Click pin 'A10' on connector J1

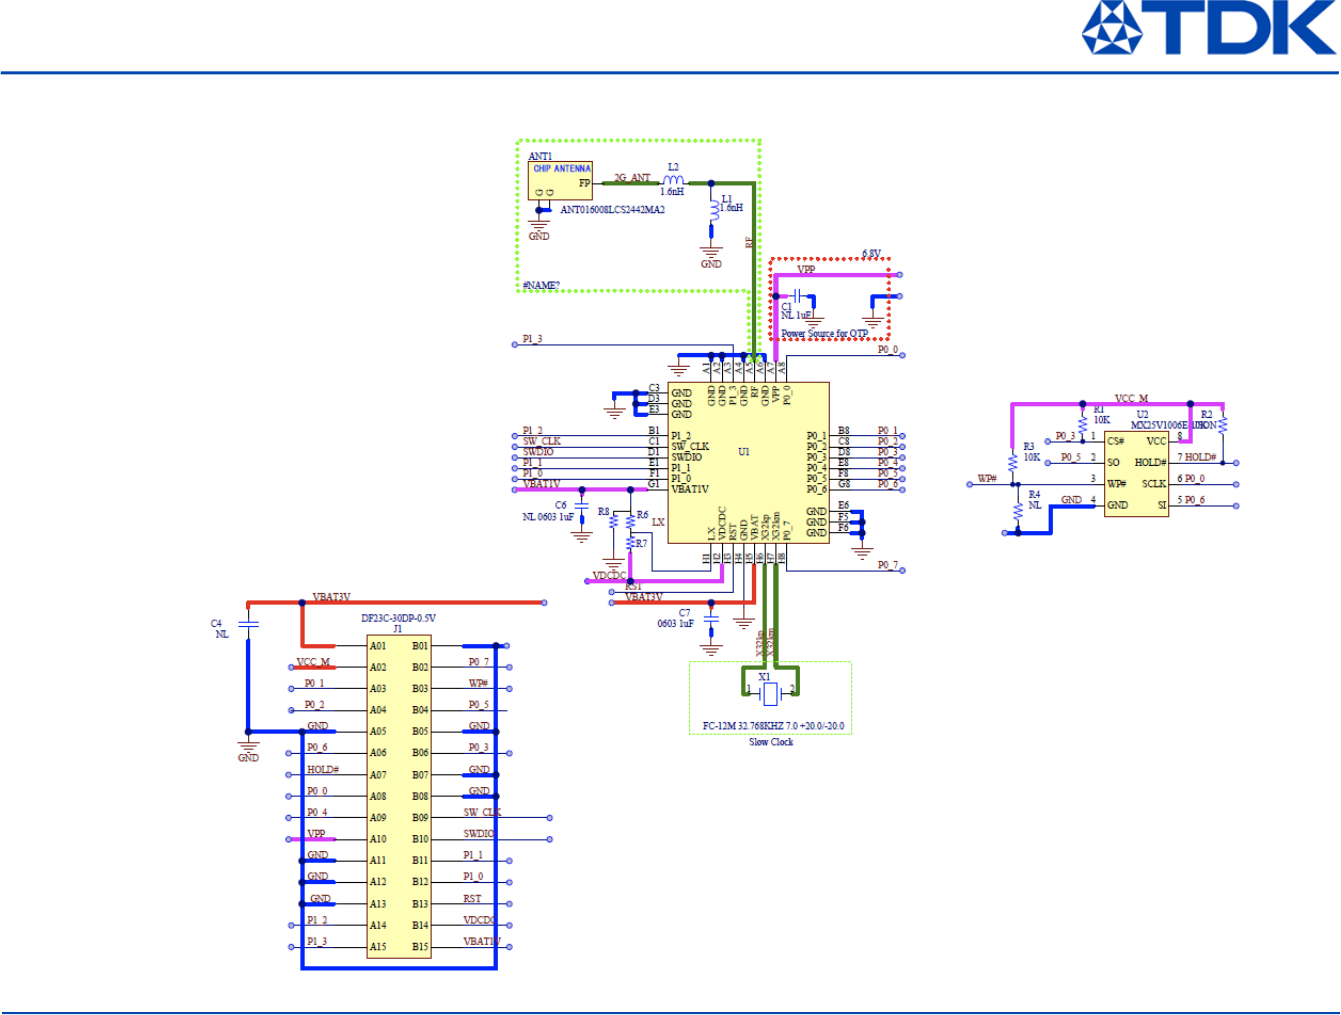[378, 839]
